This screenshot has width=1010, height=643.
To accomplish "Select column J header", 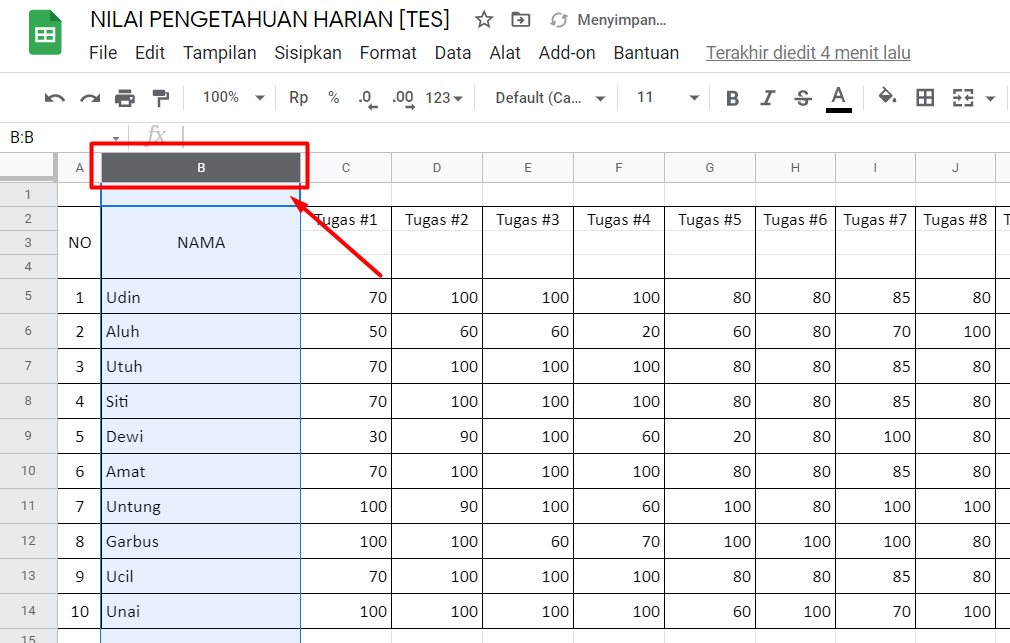I will point(955,168).
